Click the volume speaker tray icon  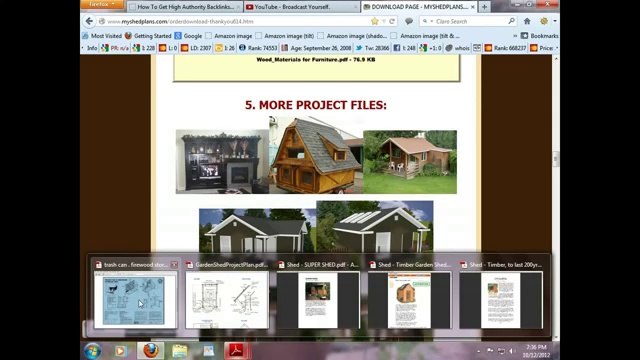point(511,351)
